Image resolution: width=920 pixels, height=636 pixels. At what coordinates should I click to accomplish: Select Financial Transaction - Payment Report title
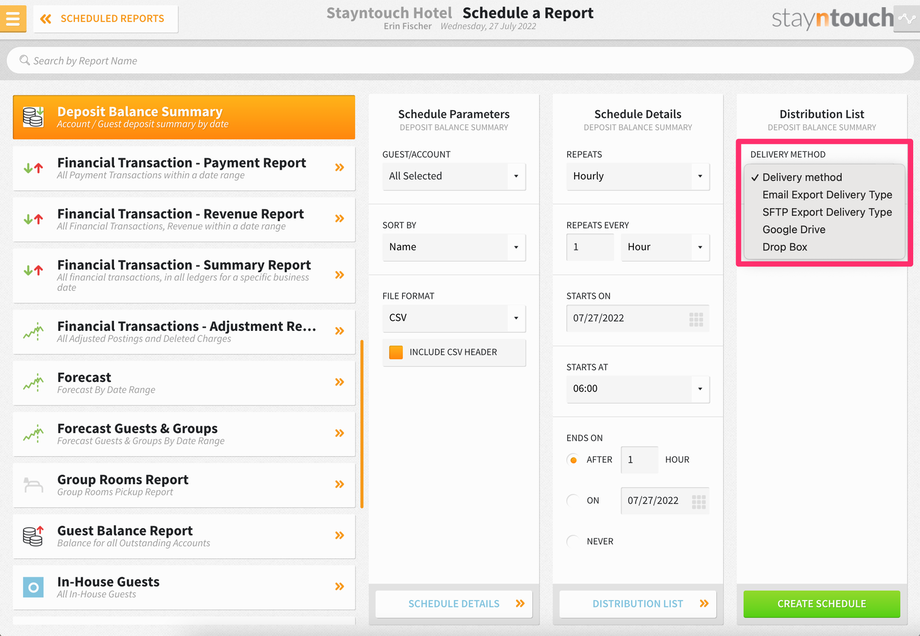tap(181, 163)
